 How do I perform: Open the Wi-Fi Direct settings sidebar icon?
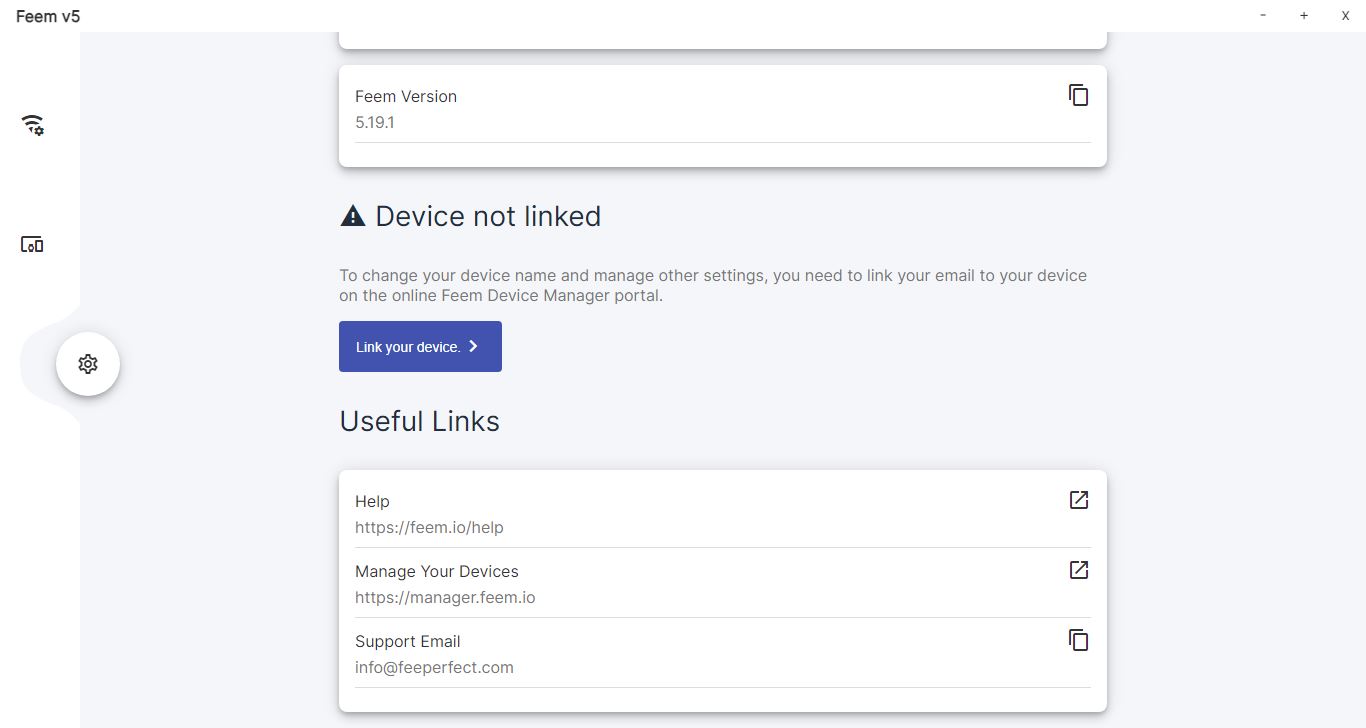coord(33,125)
